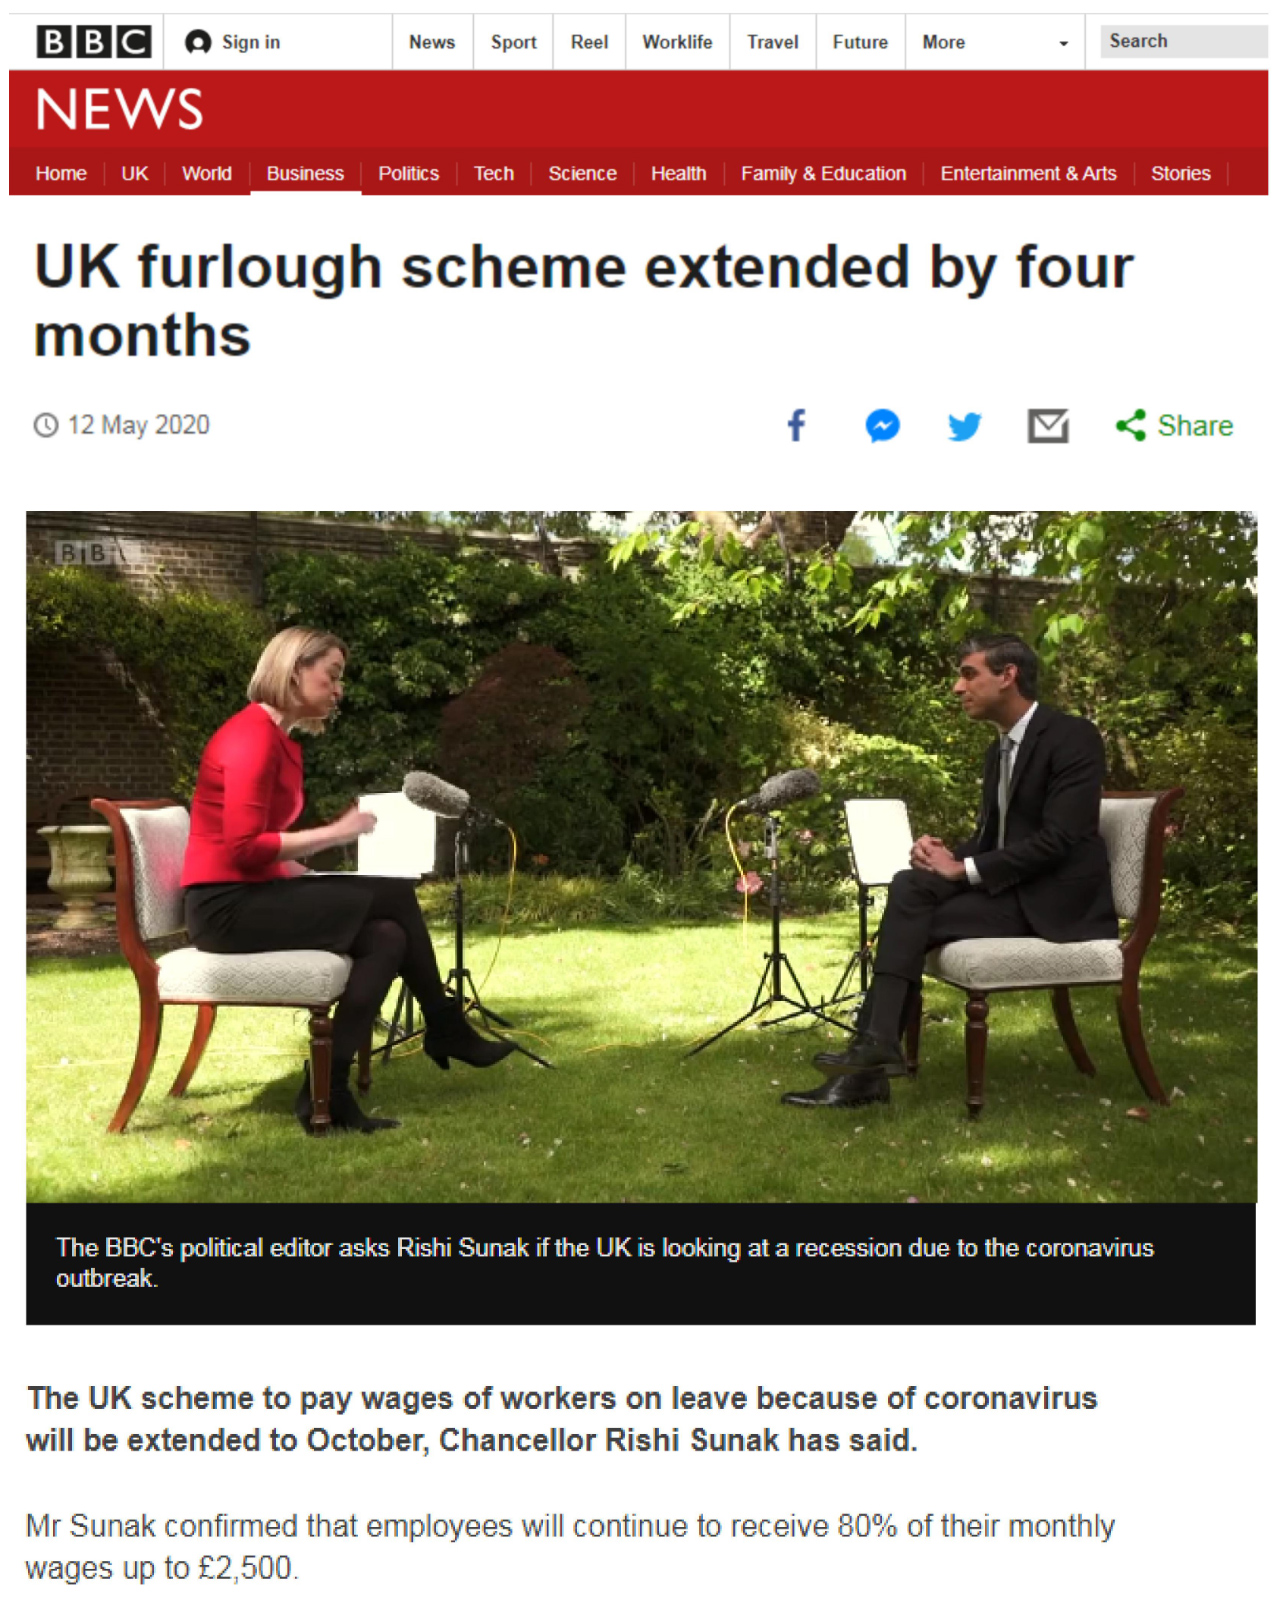Play the Rishi Sunak interview video

641,857
